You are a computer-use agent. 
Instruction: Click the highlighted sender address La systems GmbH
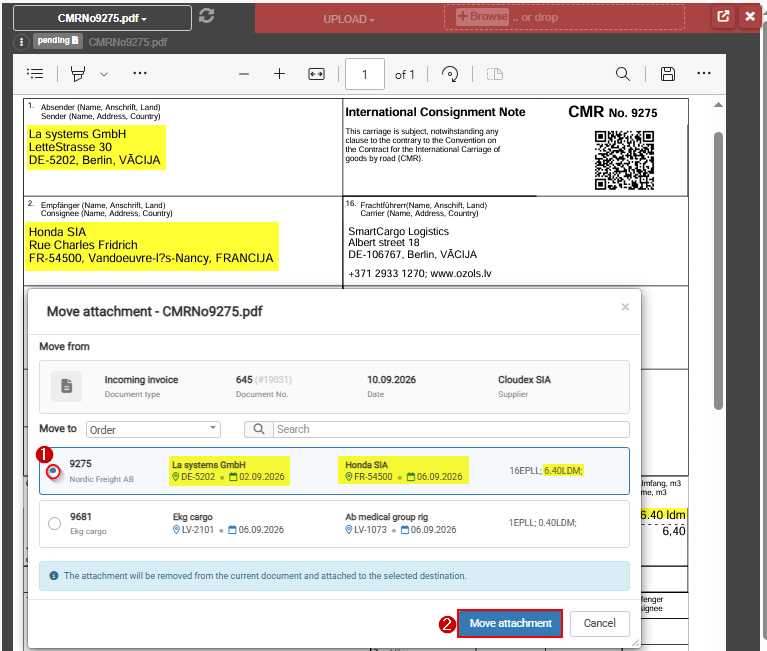tap(96, 147)
